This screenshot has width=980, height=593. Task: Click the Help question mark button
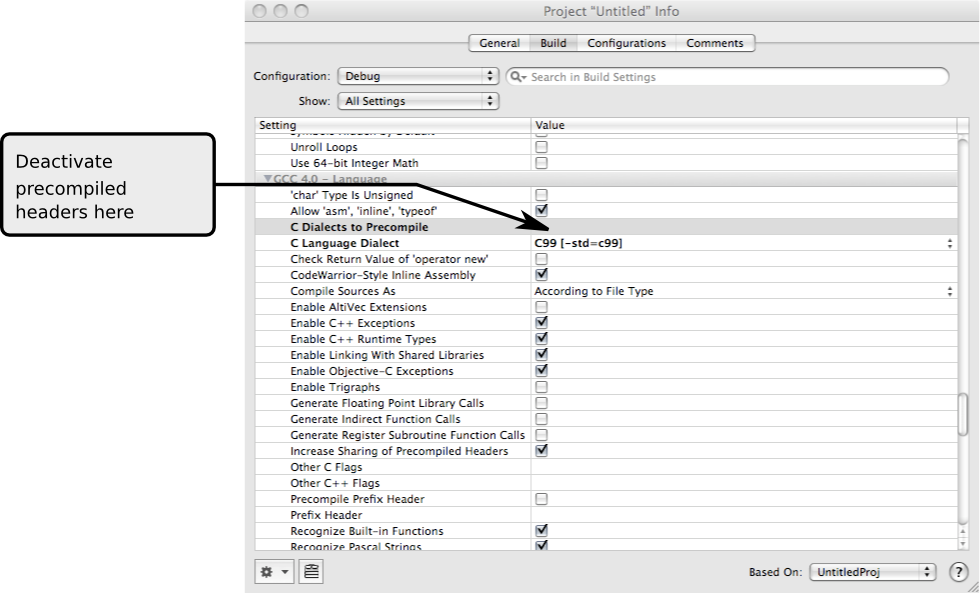[957, 571]
